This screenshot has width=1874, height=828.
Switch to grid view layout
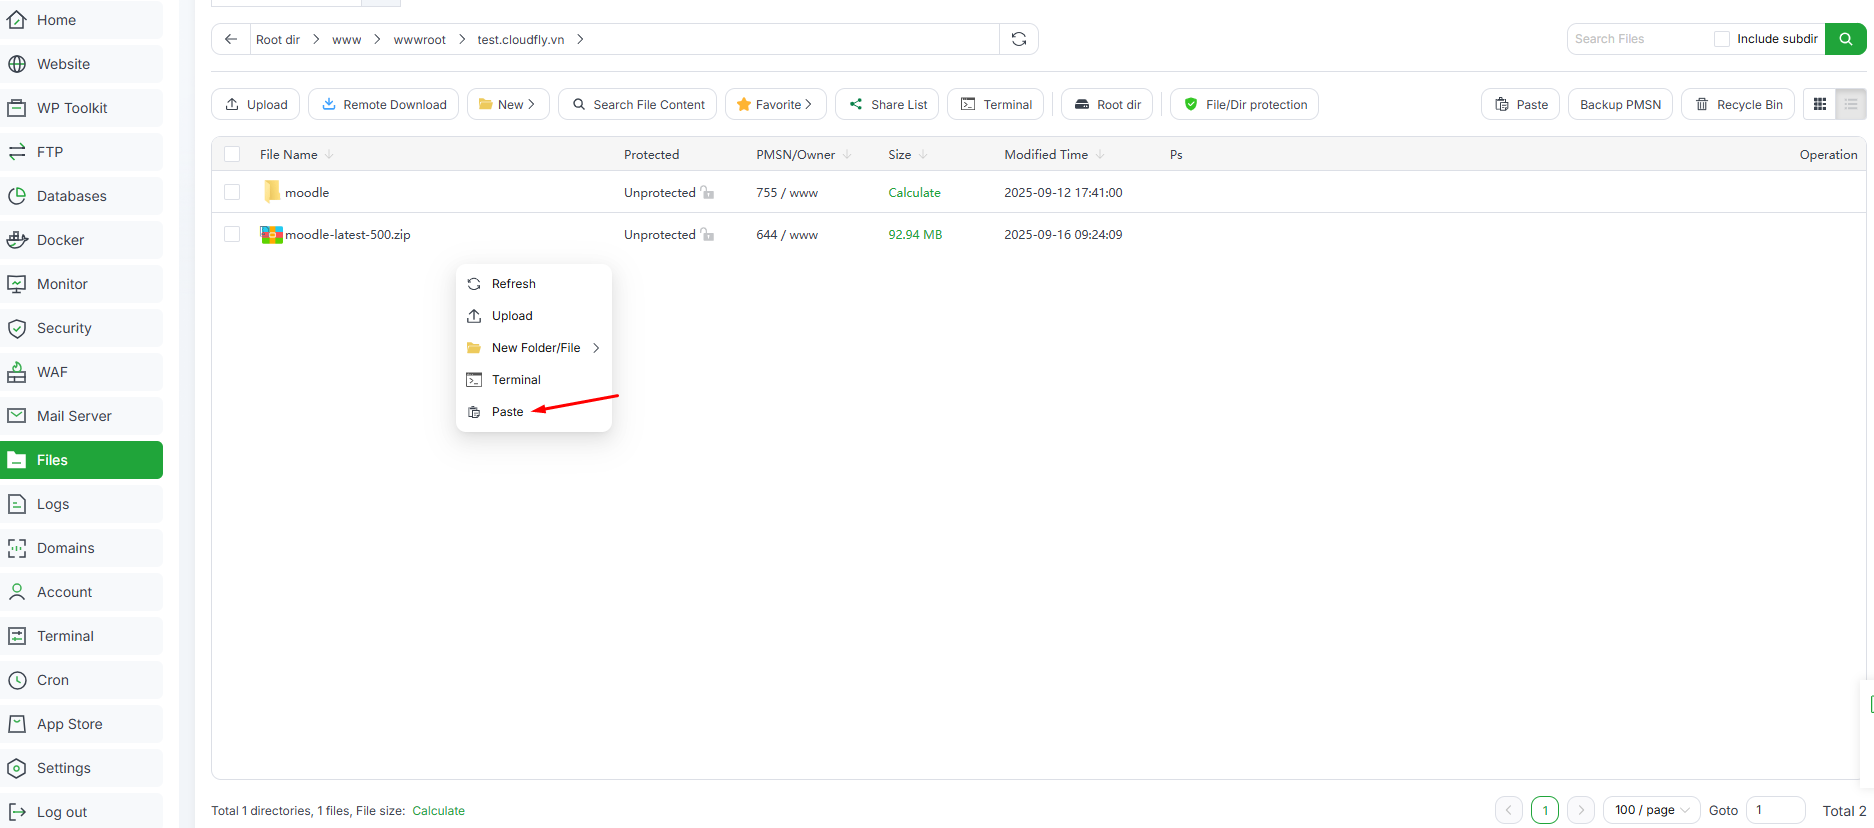point(1820,104)
